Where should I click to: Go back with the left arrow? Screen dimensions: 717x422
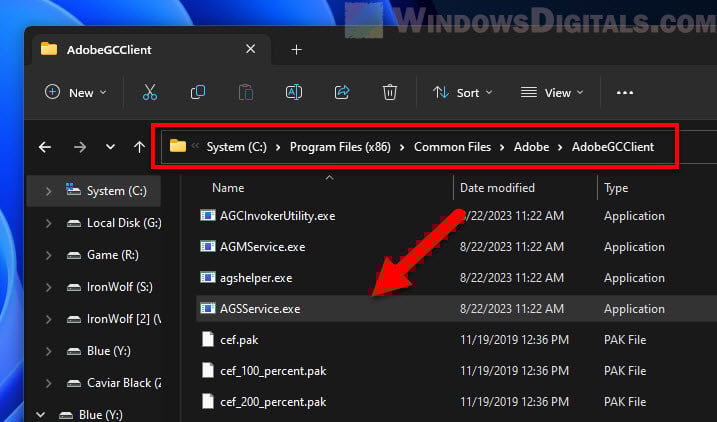45,147
